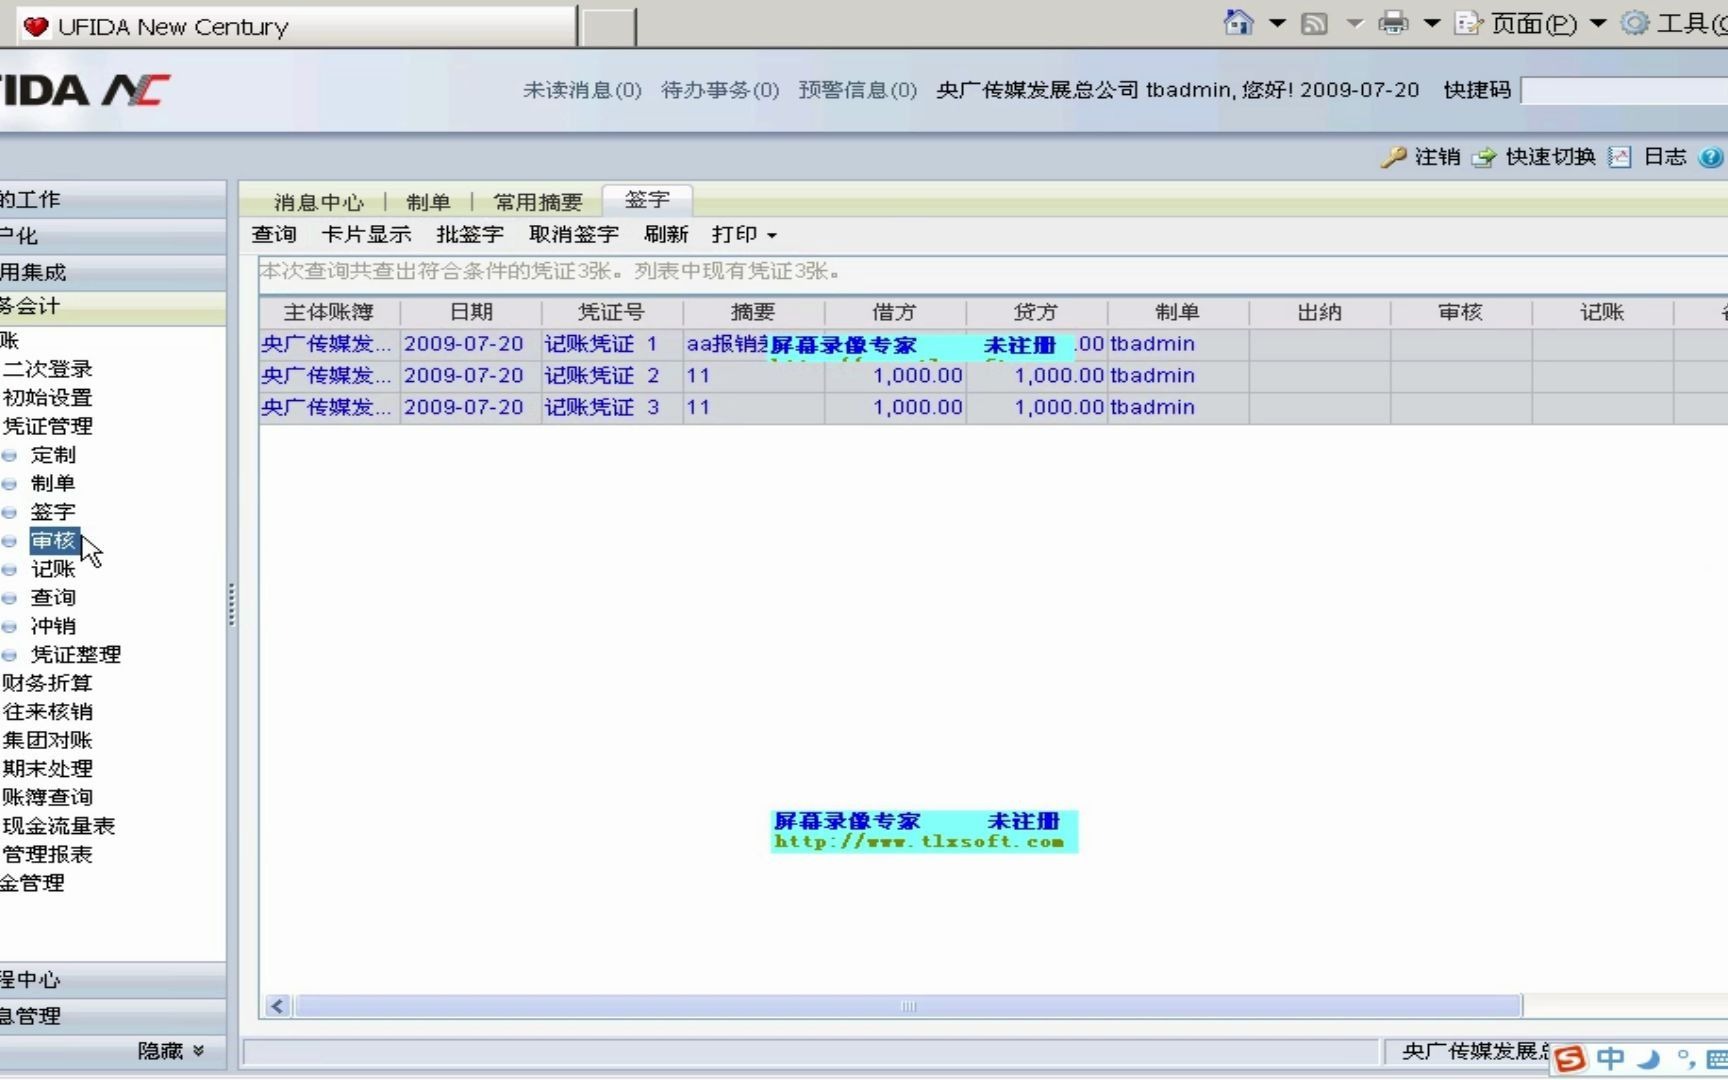Open the Print icon dropdown arrow
The image size is (1728, 1080).
(x=1432, y=23)
